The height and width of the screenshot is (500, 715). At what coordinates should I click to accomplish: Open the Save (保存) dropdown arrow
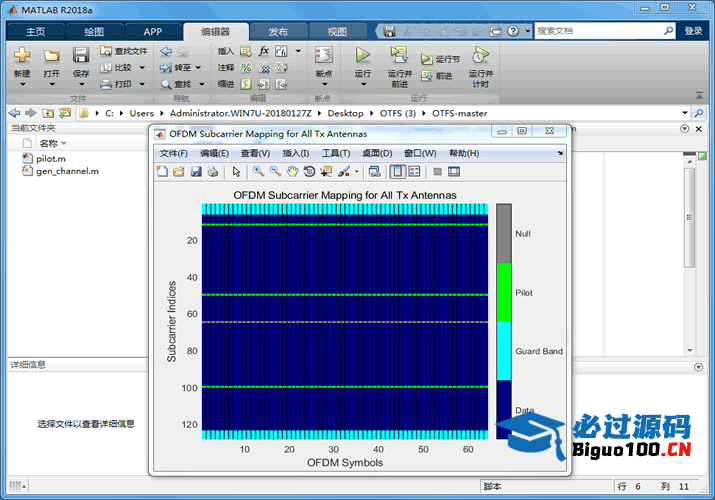[81, 85]
